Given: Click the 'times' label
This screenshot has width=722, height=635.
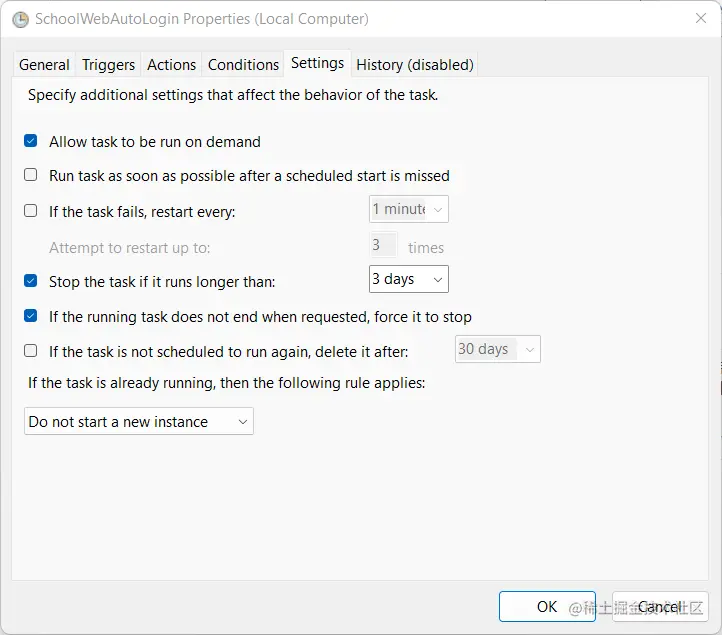Looking at the screenshot, I should (x=426, y=248).
